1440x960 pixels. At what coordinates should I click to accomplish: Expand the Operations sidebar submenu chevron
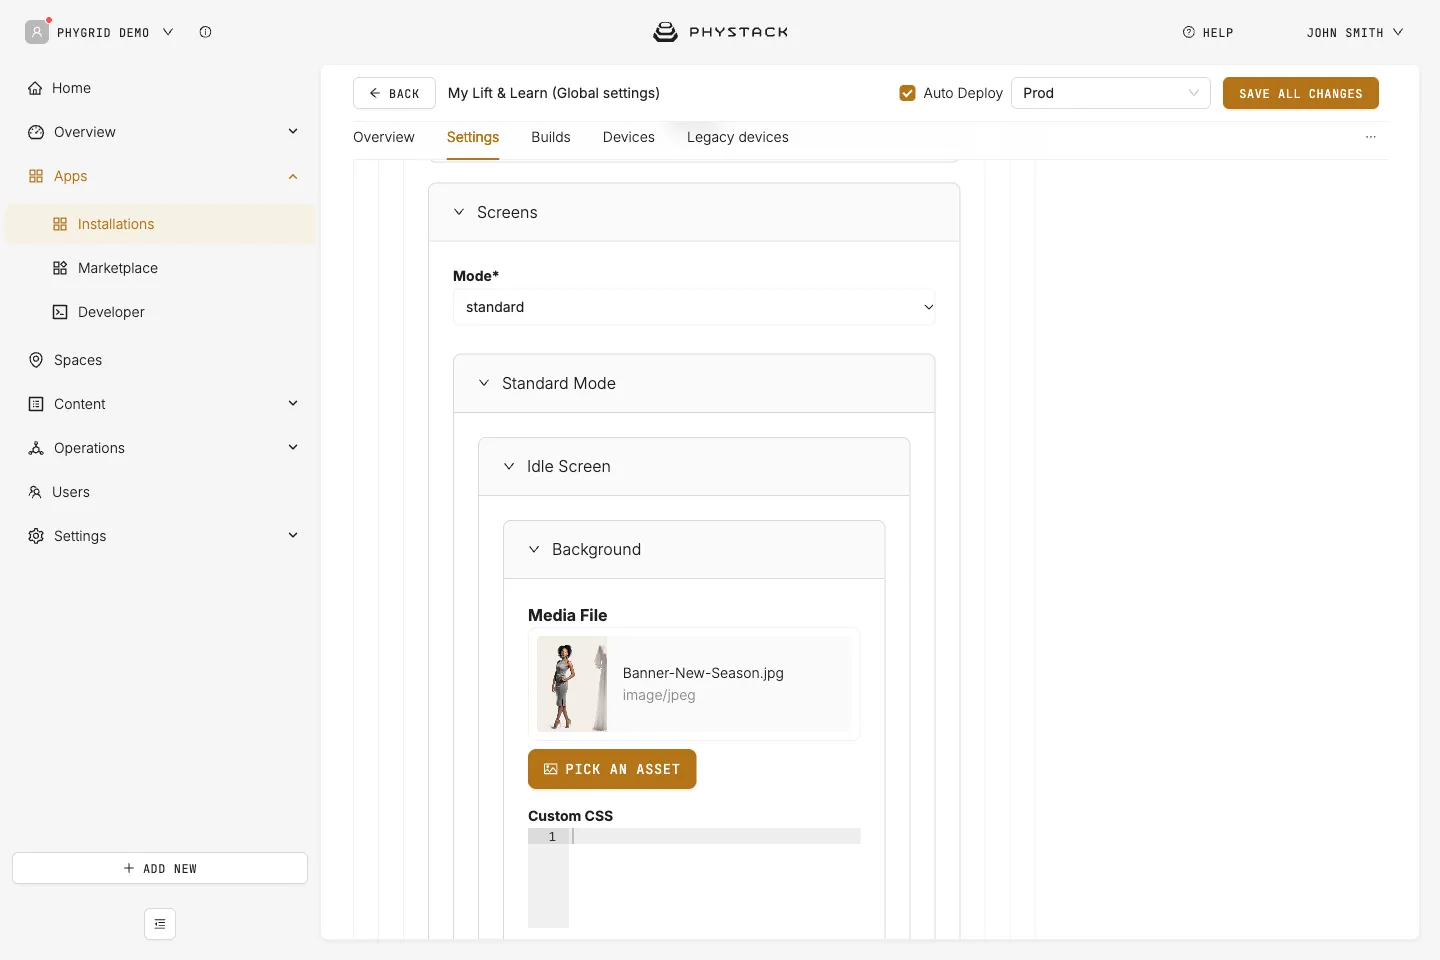(293, 447)
